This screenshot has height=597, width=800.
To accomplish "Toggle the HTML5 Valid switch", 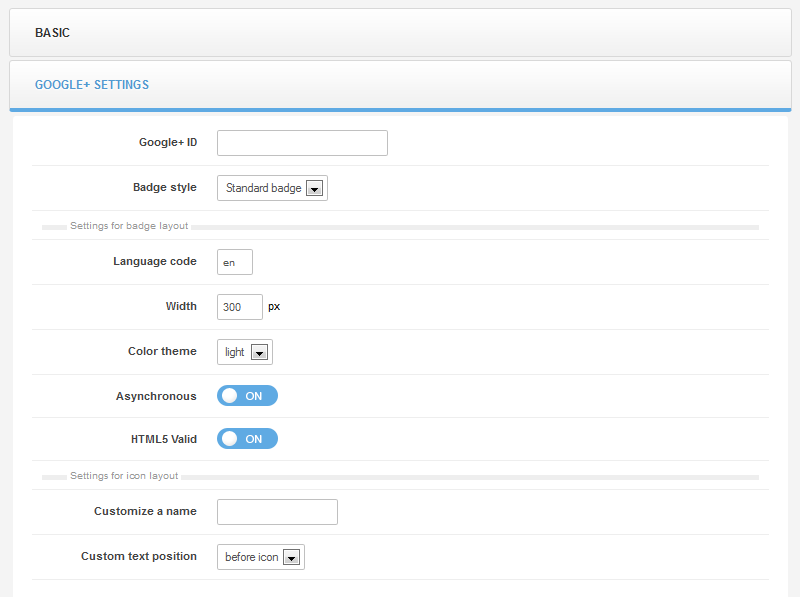I will coord(247,438).
